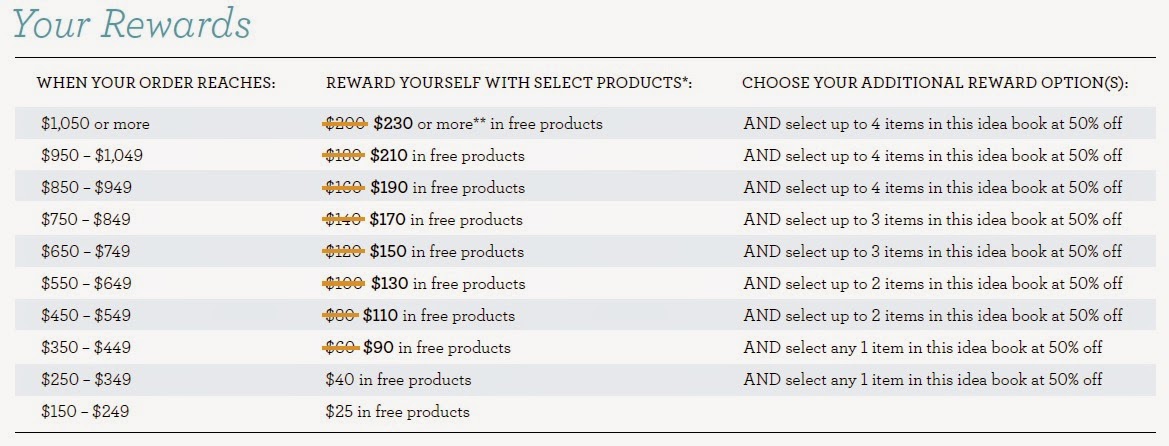Click the crossed-out '$100' amount
The width and height of the screenshot is (1169, 446).
344,283
